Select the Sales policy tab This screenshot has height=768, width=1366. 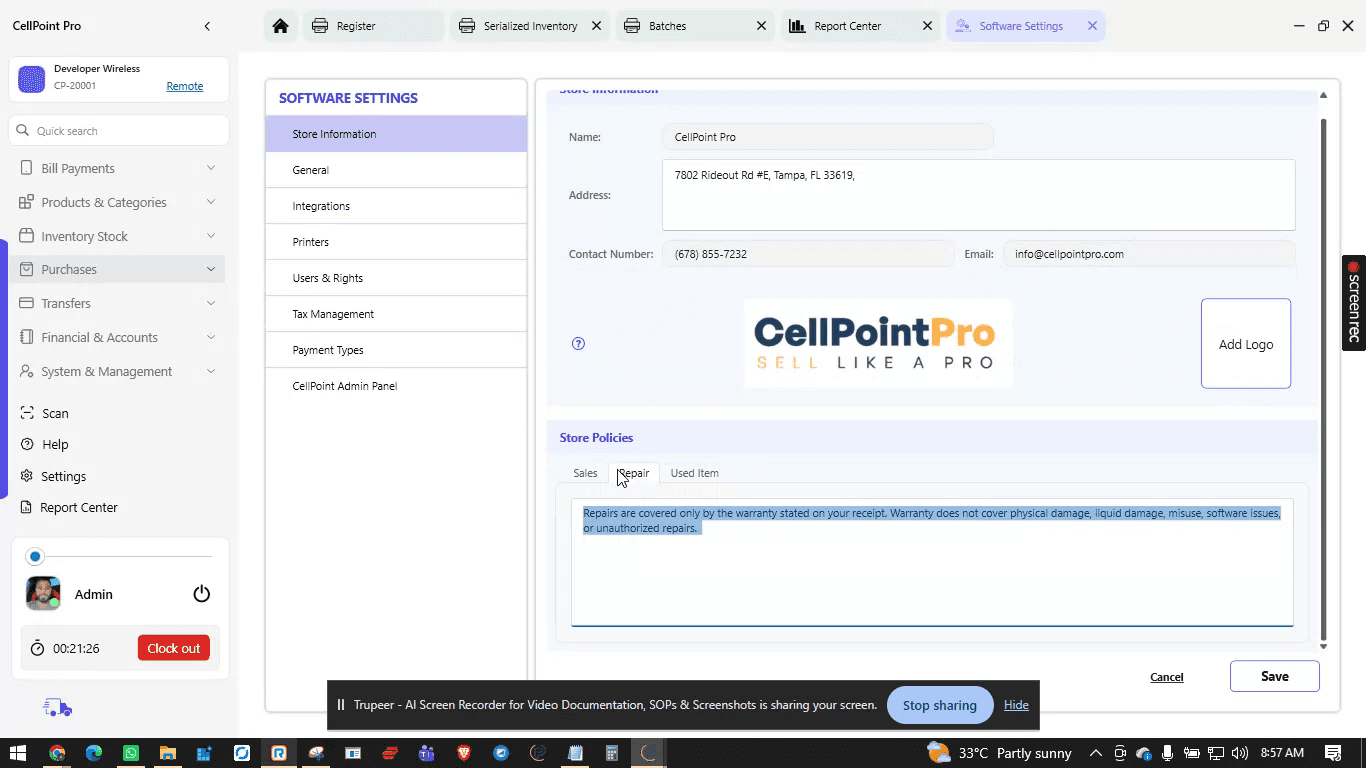585,473
